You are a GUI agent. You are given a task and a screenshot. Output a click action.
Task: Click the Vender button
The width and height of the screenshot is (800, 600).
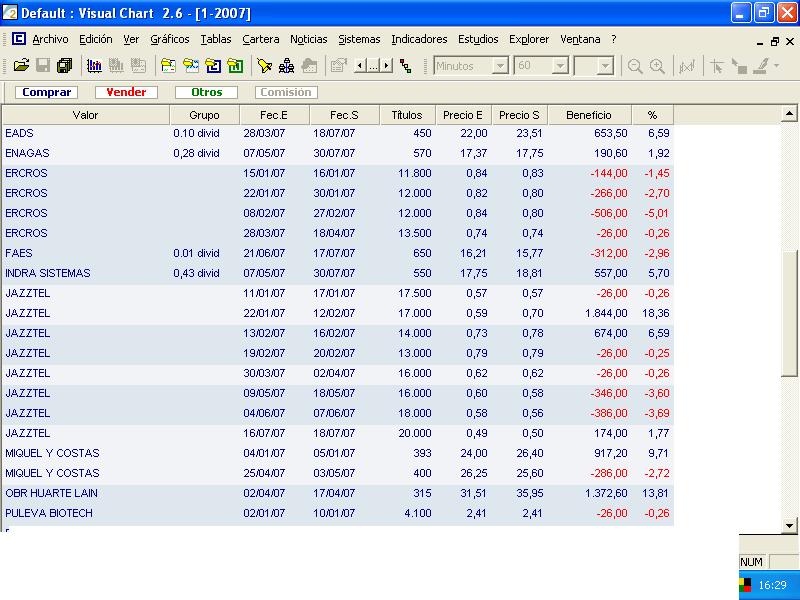click(126, 92)
